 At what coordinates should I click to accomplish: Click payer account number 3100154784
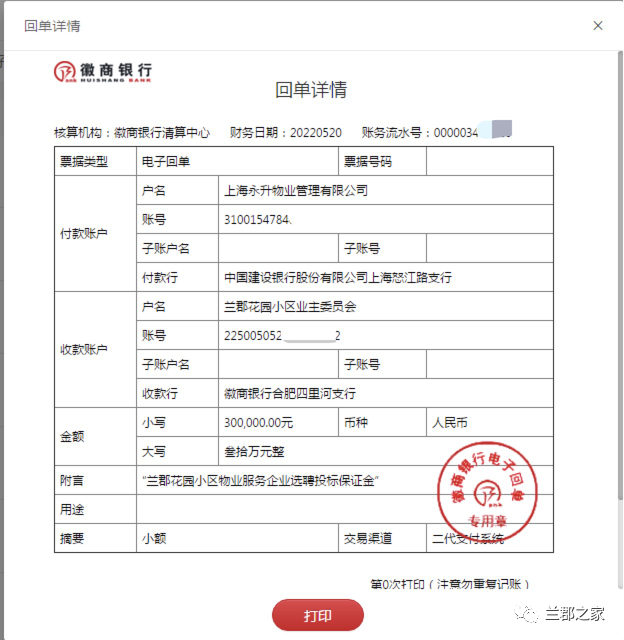point(258,220)
